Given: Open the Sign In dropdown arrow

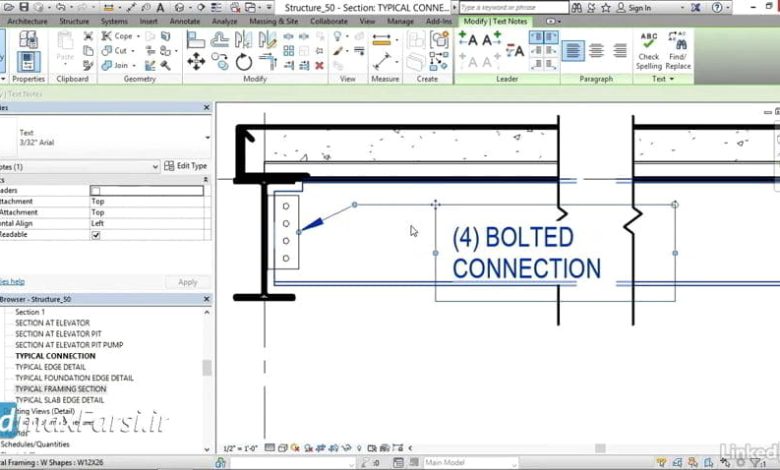Looking at the screenshot, I should pyautogui.click(x=682, y=8).
